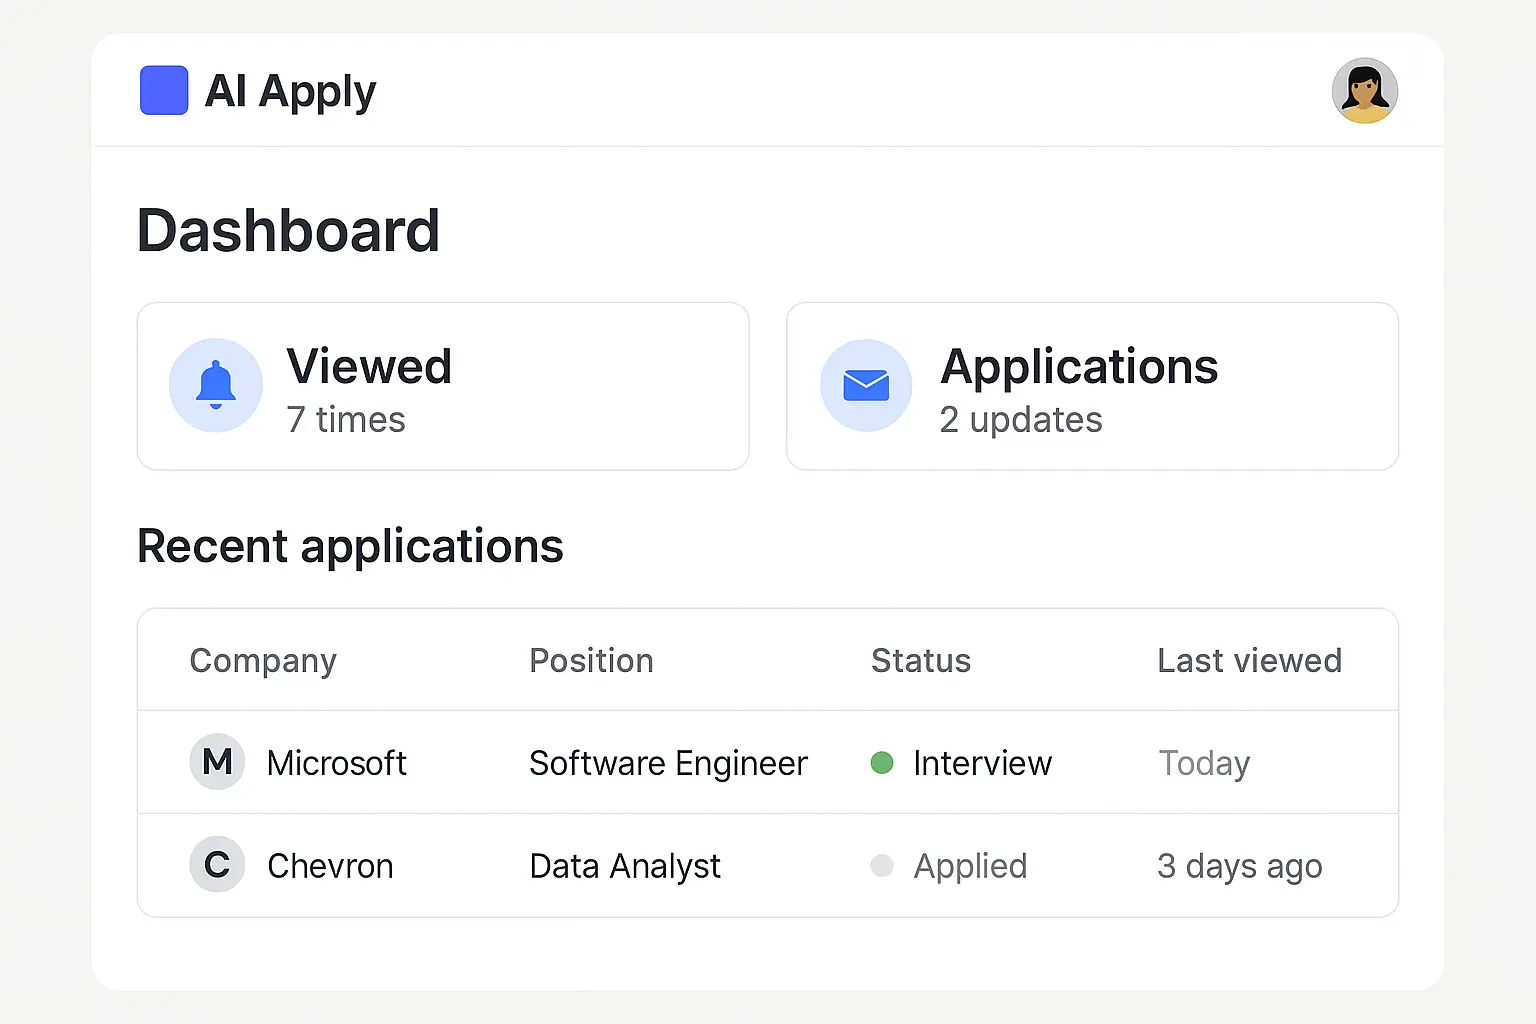Sort by the Last viewed column header
This screenshot has width=1536, height=1024.
[x=1249, y=660]
